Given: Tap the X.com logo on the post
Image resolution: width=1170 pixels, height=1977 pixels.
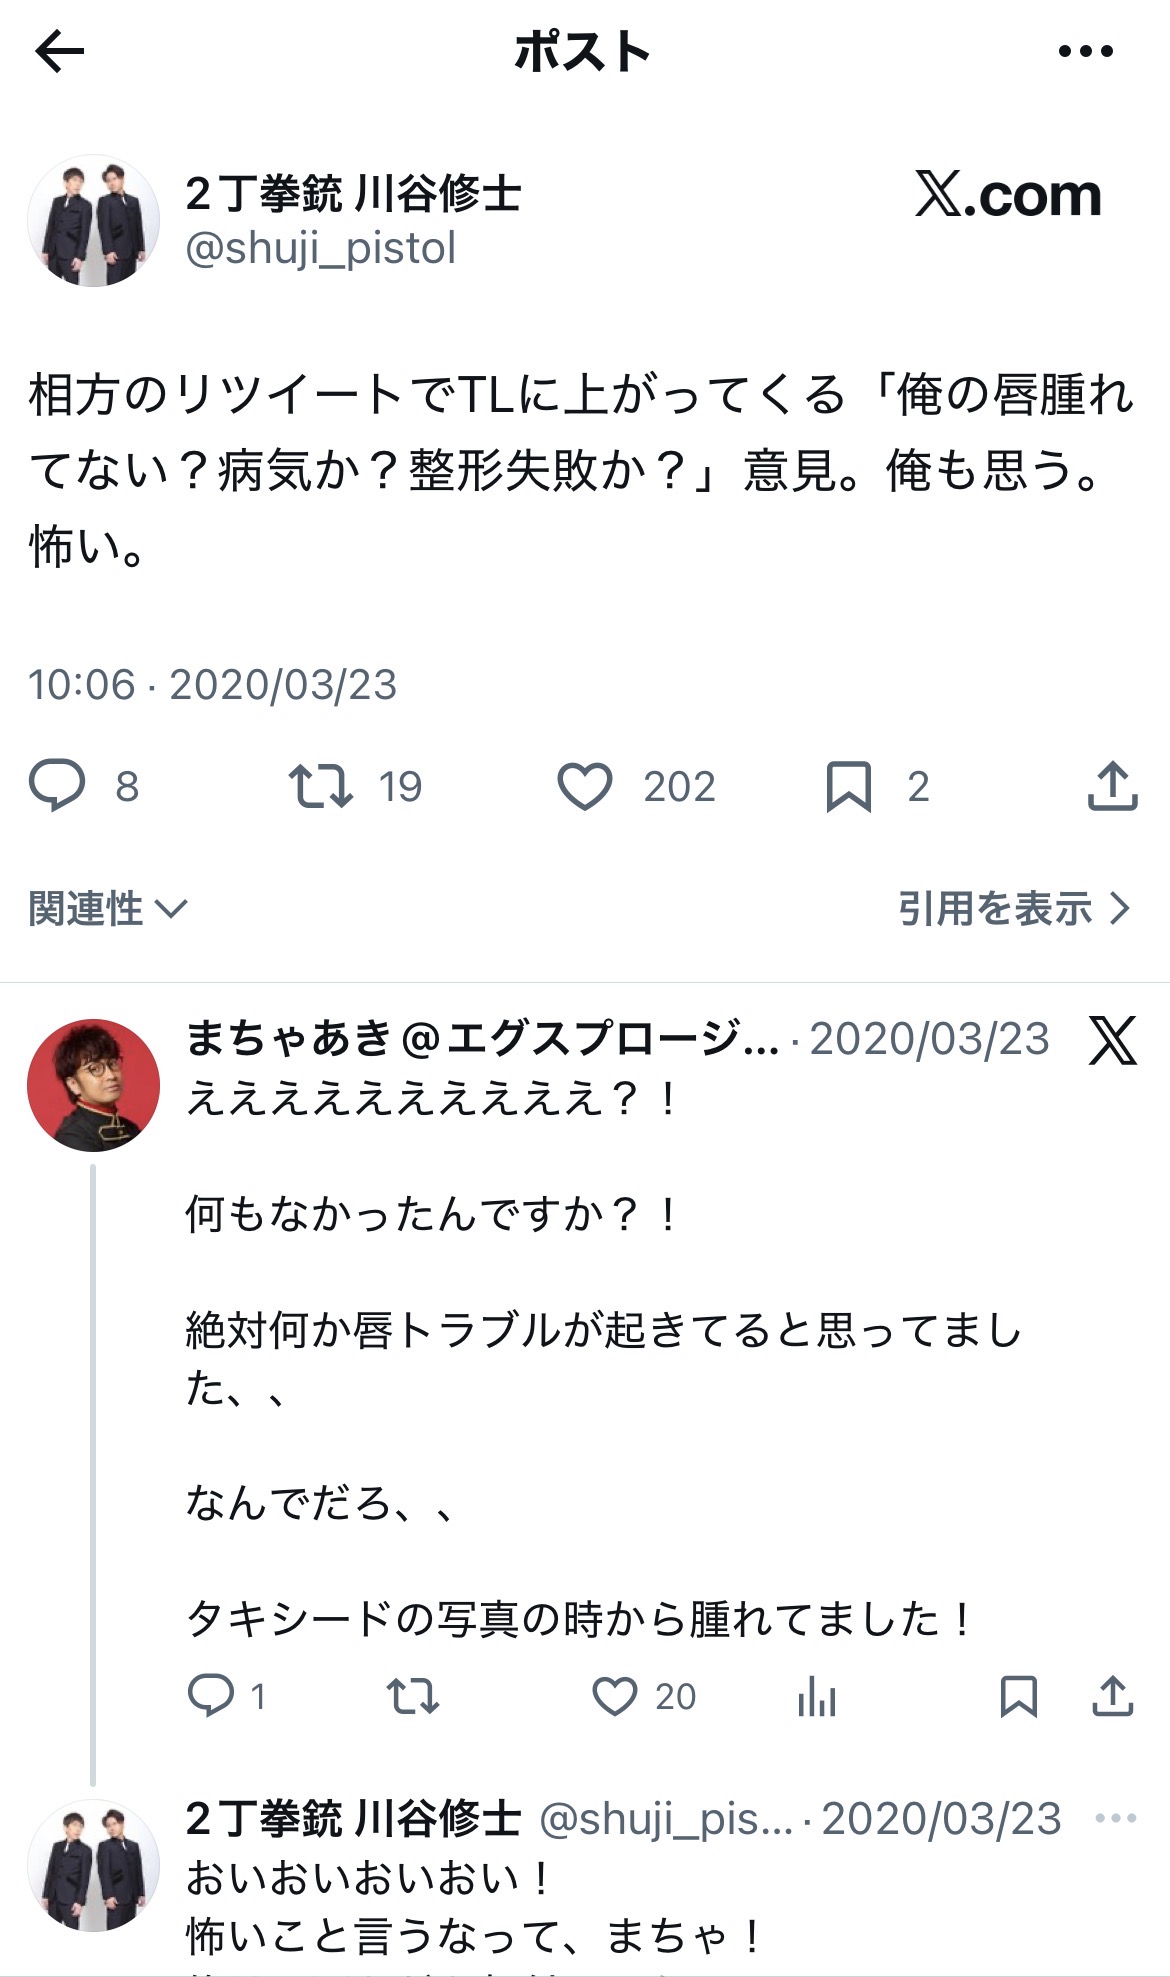Looking at the screenshot, I should pos(1008,195).
